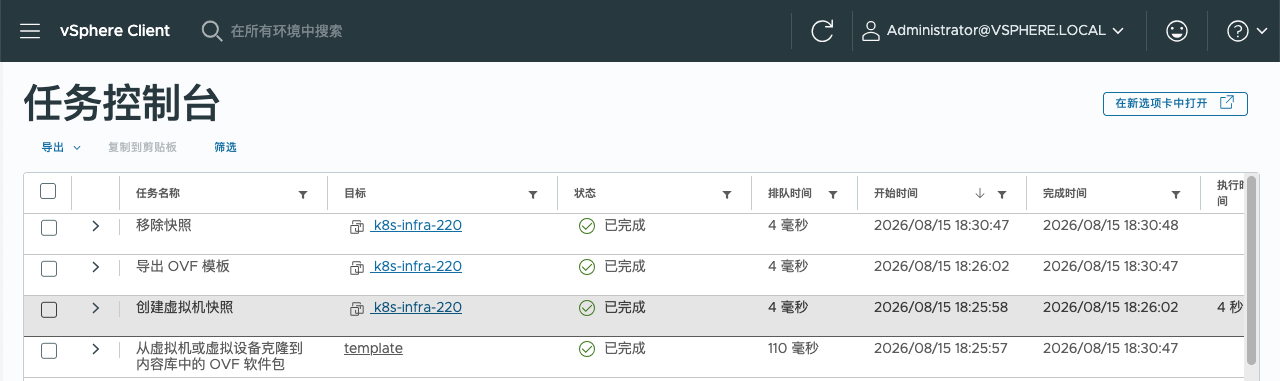
Task: Open k8s-infra-220 link in 导出 OVF 模板 row
Action: click(416, 267)
